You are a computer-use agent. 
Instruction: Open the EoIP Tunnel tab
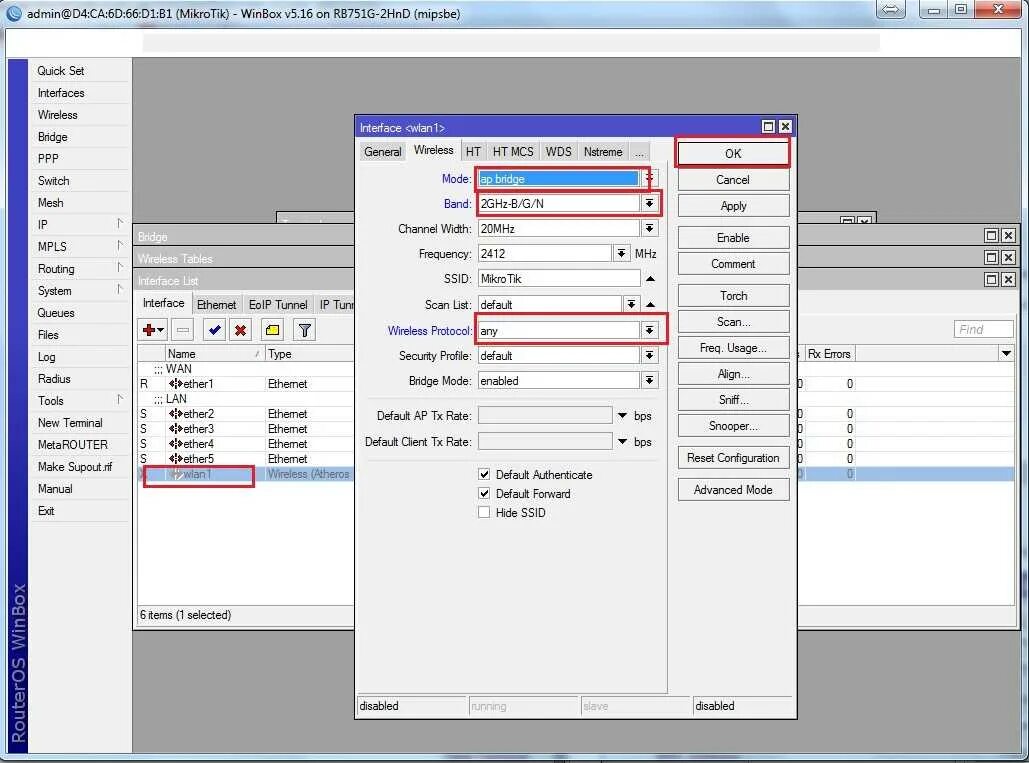278,305
